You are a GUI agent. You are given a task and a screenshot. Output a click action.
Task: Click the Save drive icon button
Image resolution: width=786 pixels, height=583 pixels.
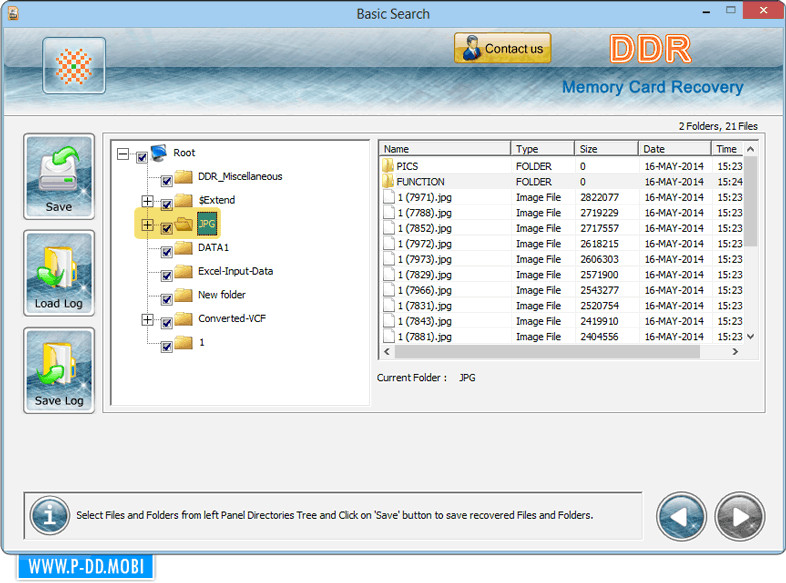click(x=59, y=176)
